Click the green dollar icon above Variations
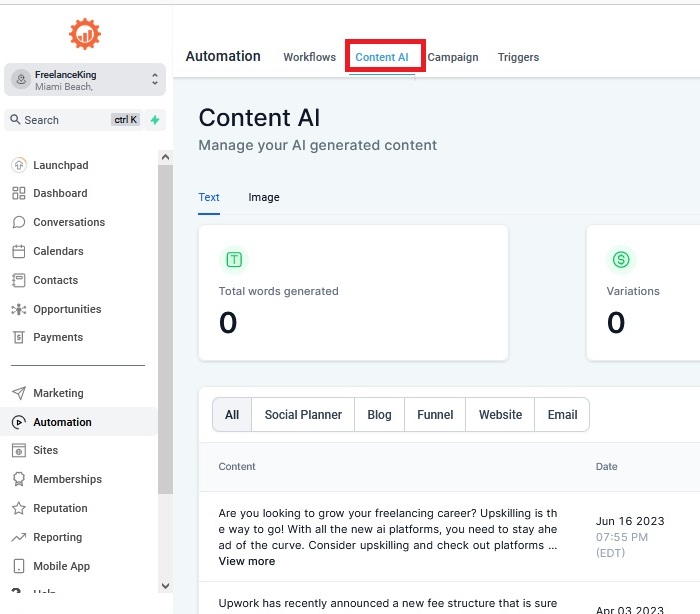The width and height of the screenshot is (700, 614). tap(621, 259)
